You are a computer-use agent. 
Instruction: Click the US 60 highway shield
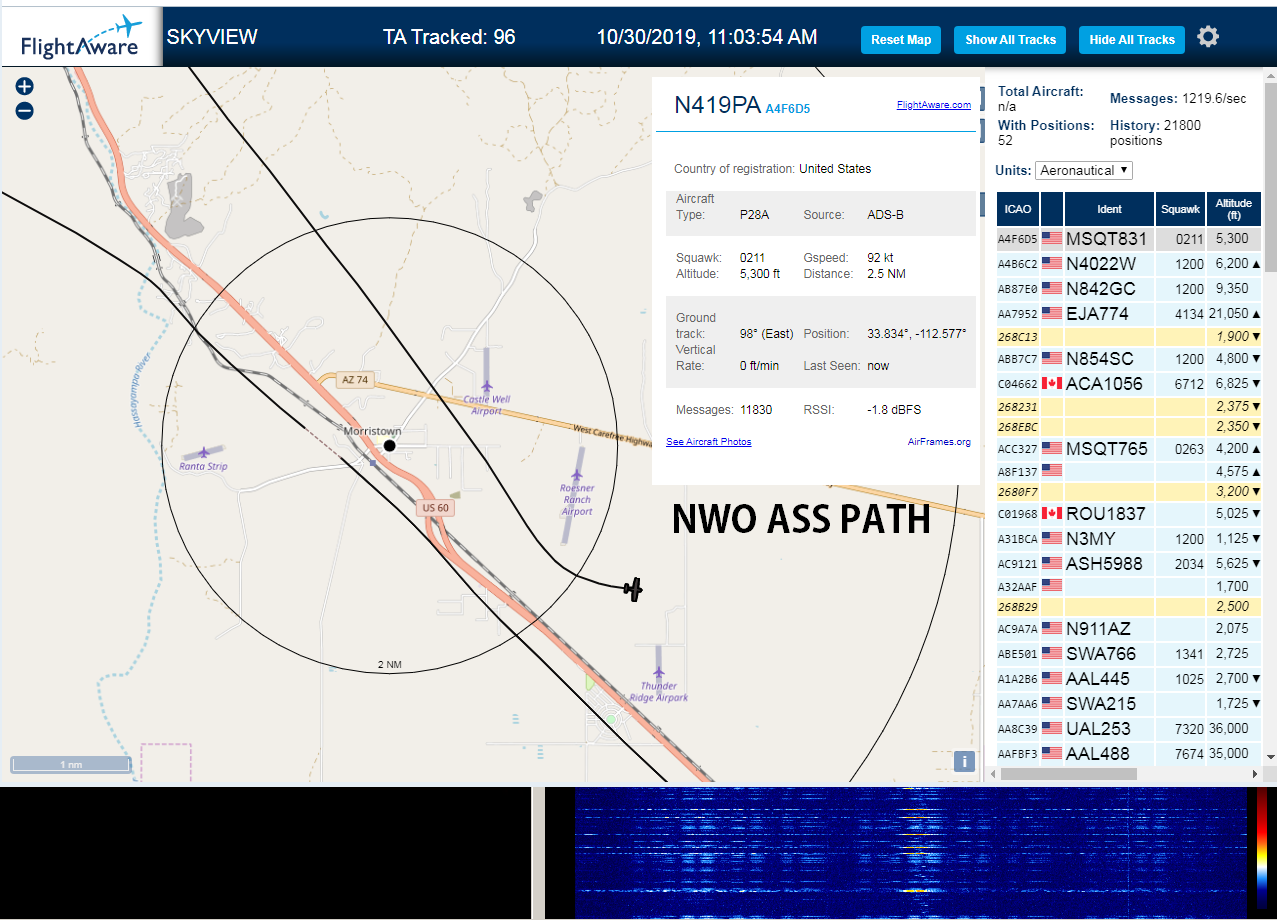click(435, 508)
